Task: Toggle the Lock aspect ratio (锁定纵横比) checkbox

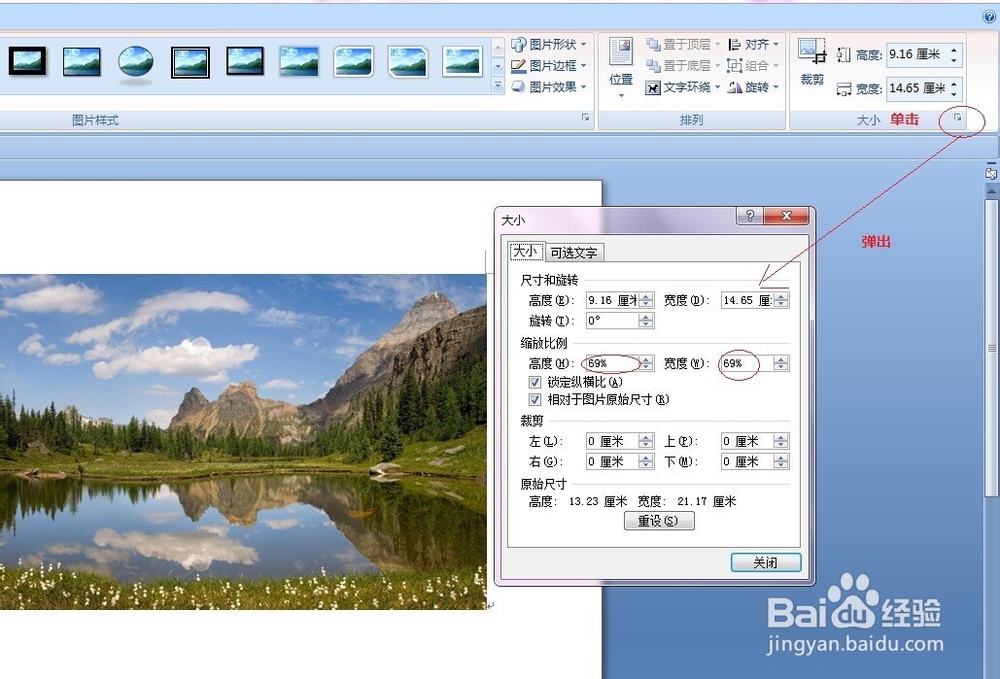Action: tap(536, 382)
